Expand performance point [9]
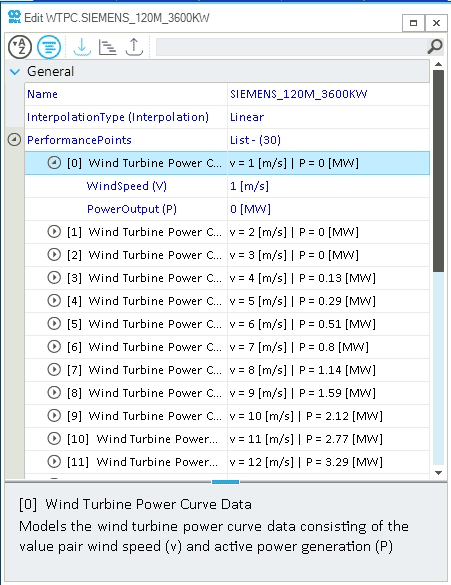 tap(54, 416)
